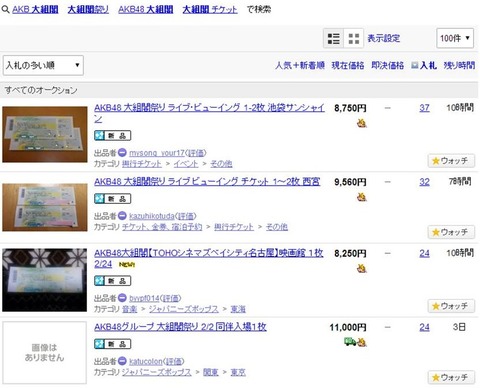Add 名古屋 listing to watch list
Screen dimensions: 480x388
tap(451, 306)
